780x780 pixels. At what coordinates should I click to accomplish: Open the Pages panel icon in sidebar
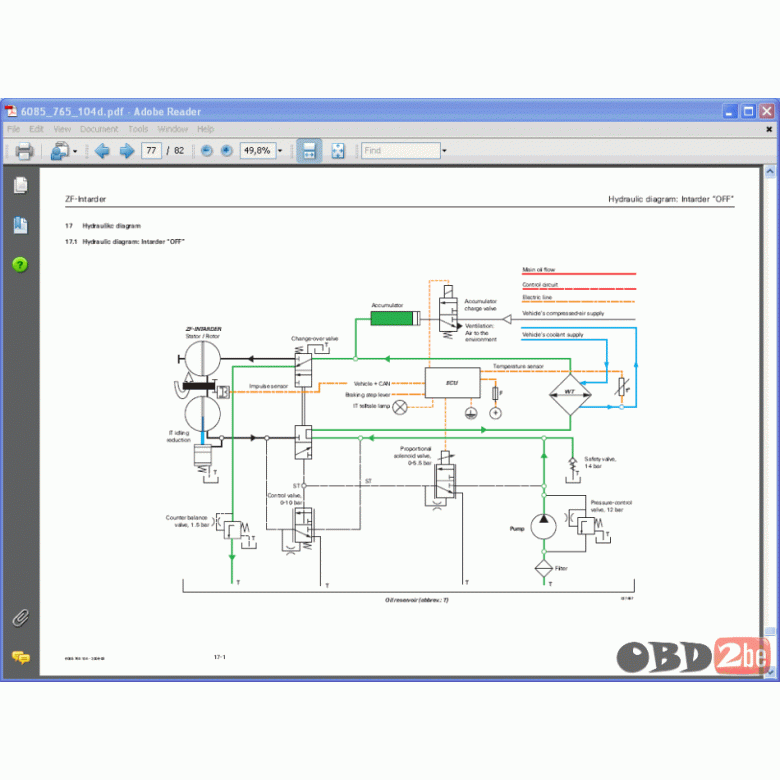pos(20,185)
